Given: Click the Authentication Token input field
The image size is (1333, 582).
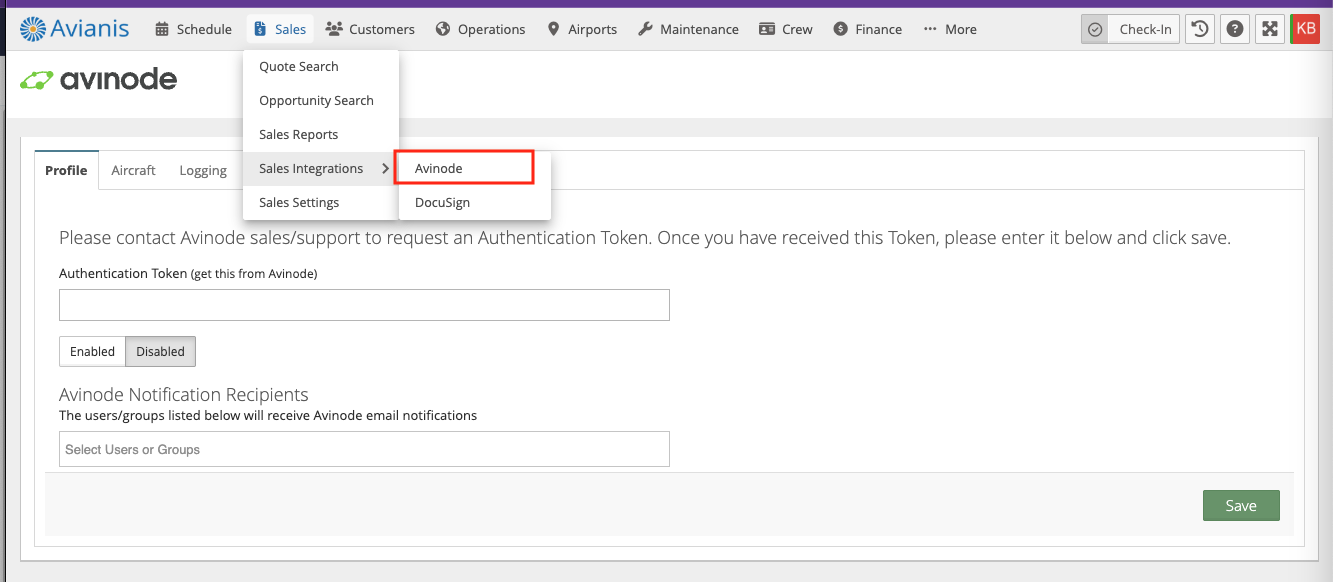Looking at the screenshot, I should 364,305.
